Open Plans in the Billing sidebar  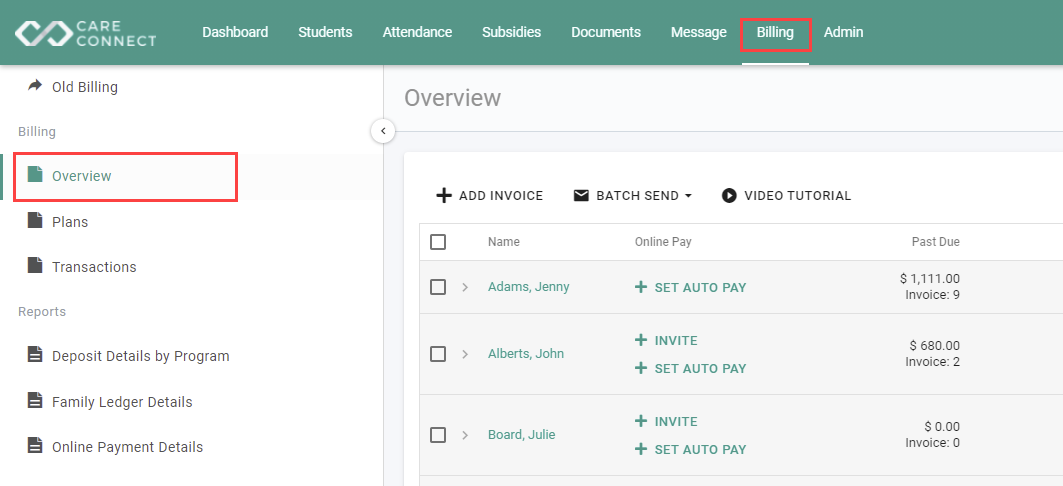point(70,222)
